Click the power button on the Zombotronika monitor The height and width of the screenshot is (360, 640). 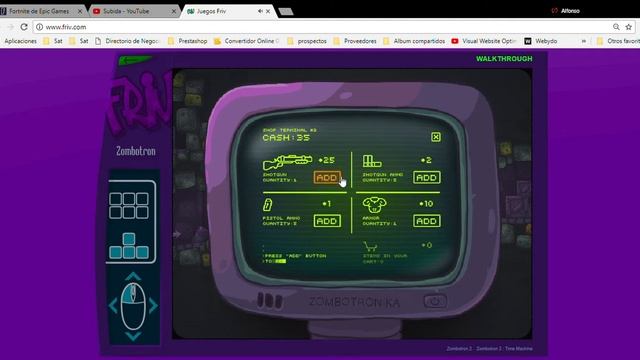pyautogui.click(x=435, y=302)
